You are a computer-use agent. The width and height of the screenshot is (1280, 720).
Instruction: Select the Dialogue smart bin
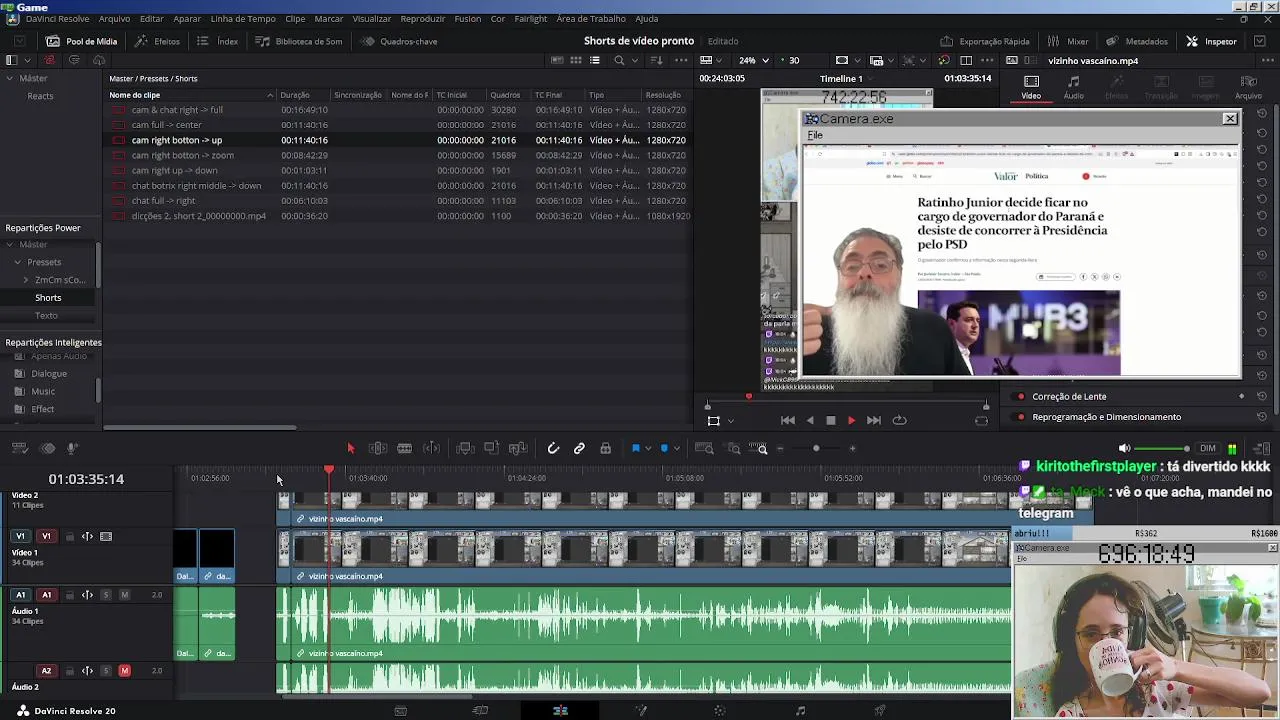[49, 374]
